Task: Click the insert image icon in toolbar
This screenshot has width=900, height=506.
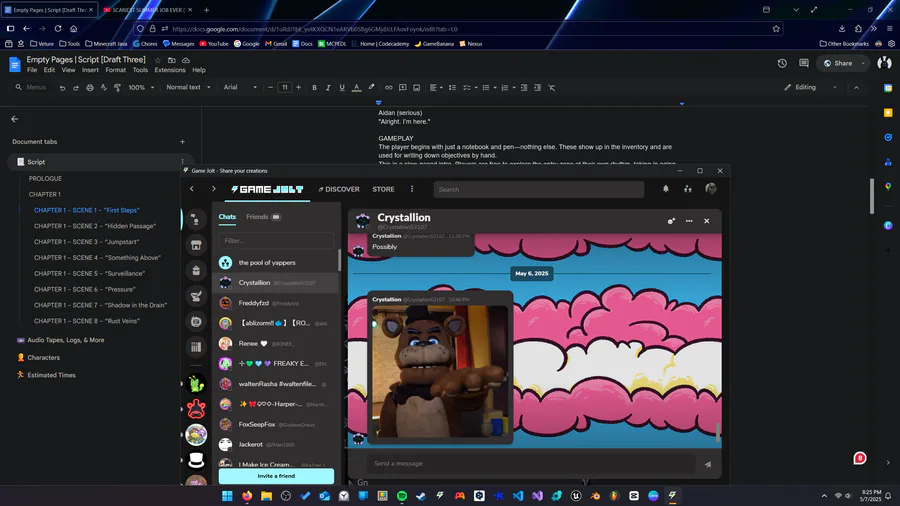Action: [417, 87]
